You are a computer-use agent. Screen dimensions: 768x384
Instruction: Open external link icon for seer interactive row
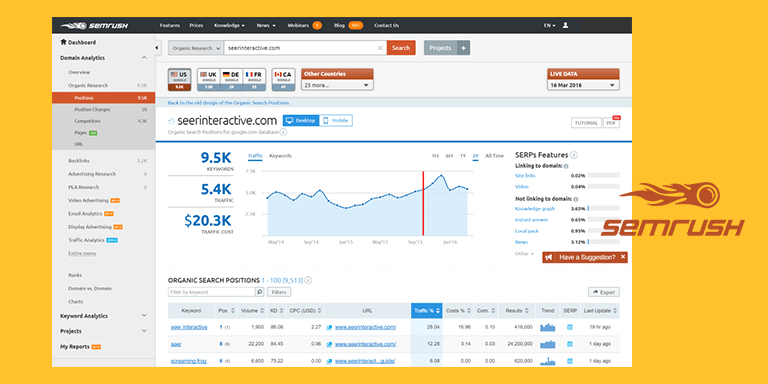click(x=329, y=327)
